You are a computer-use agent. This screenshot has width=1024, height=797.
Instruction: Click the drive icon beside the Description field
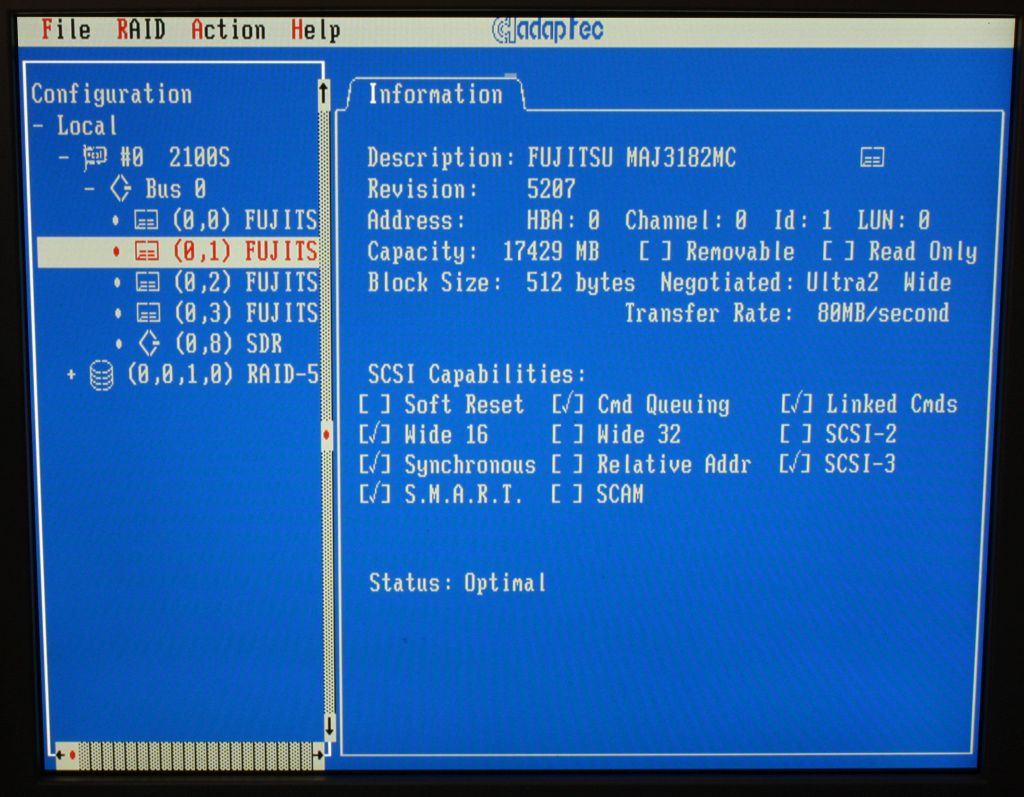tap(872, 157)
